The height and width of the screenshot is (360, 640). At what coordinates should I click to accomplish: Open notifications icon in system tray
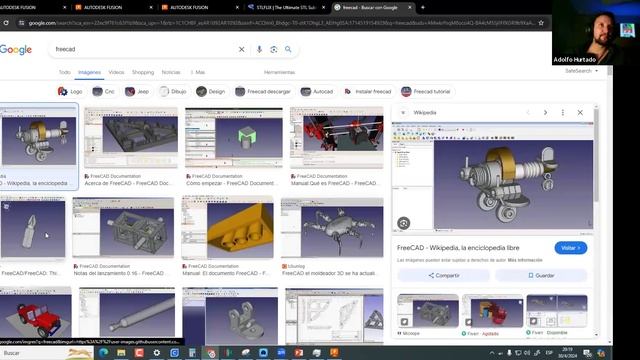(x=587, y=353)
